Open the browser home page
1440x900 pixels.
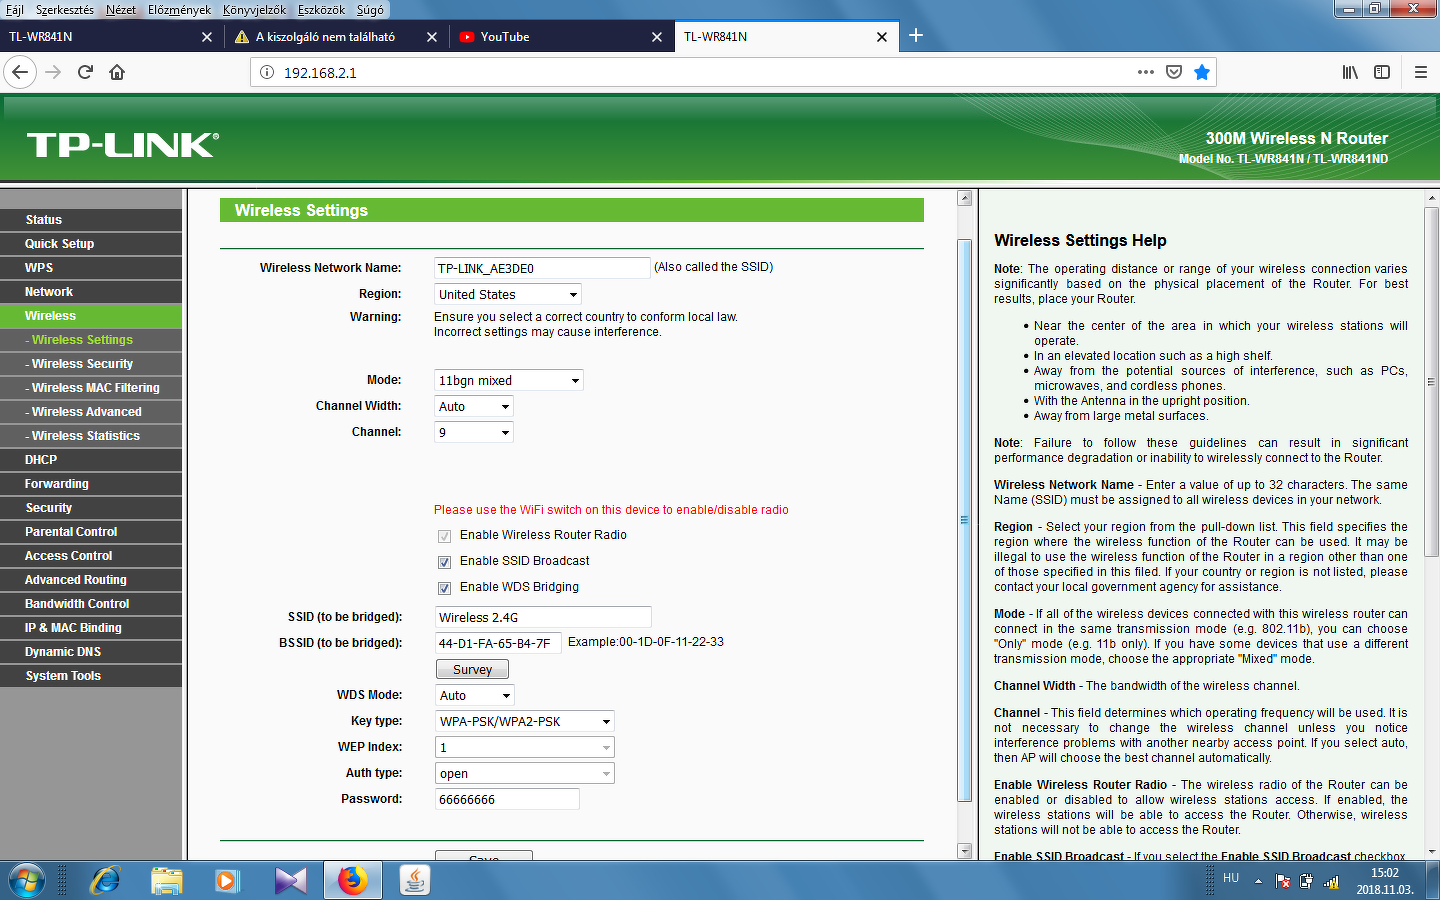tap(117, 72)
